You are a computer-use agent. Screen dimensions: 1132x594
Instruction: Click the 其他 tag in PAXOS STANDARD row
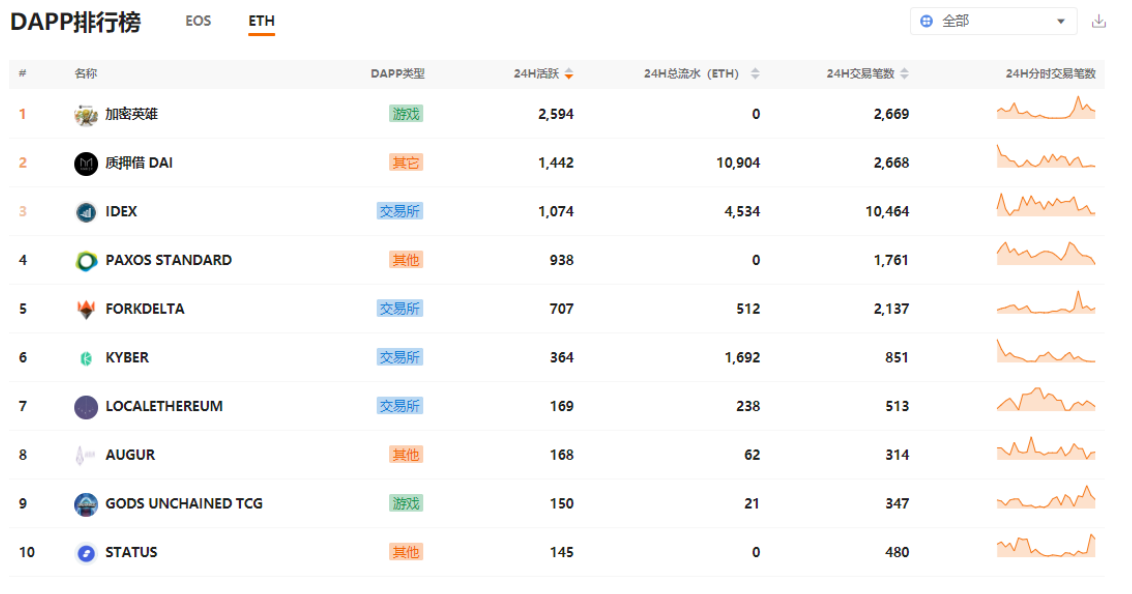[x=406, y=260]
